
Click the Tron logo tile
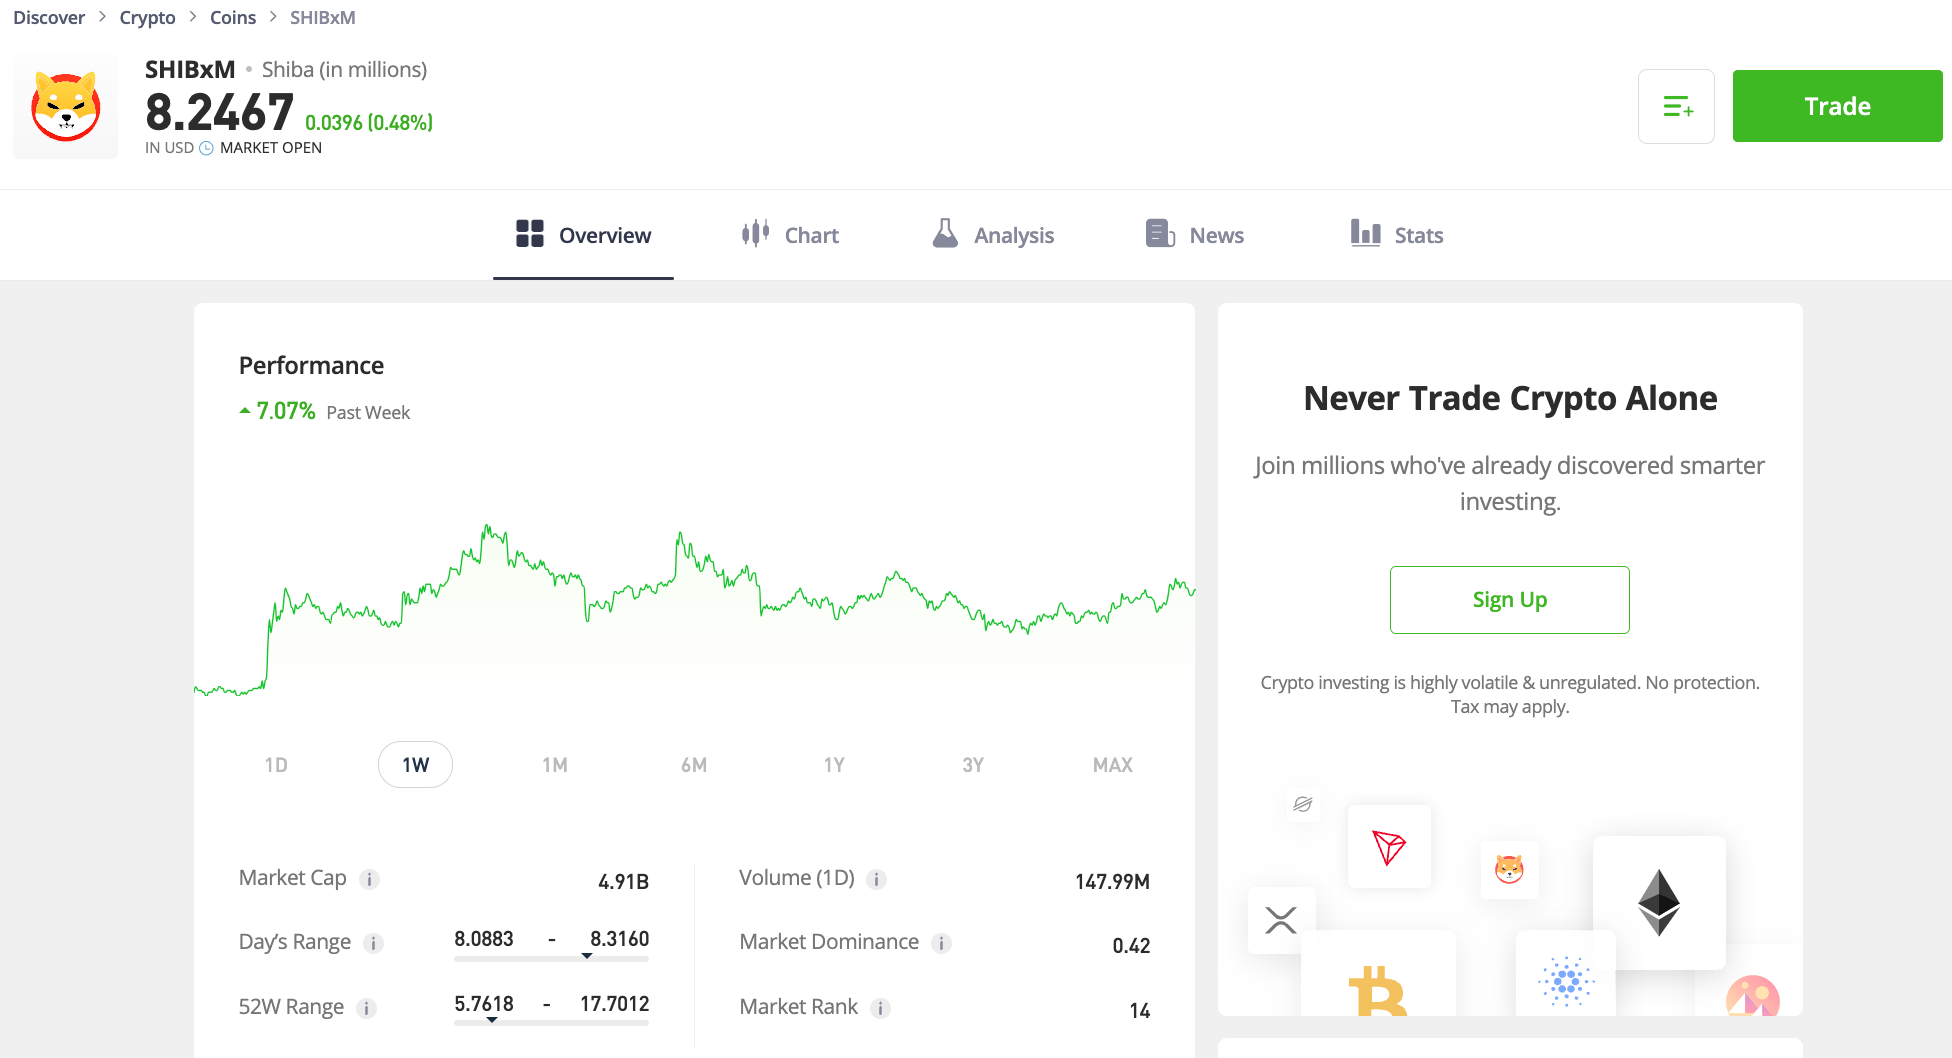click(1389, 847)
